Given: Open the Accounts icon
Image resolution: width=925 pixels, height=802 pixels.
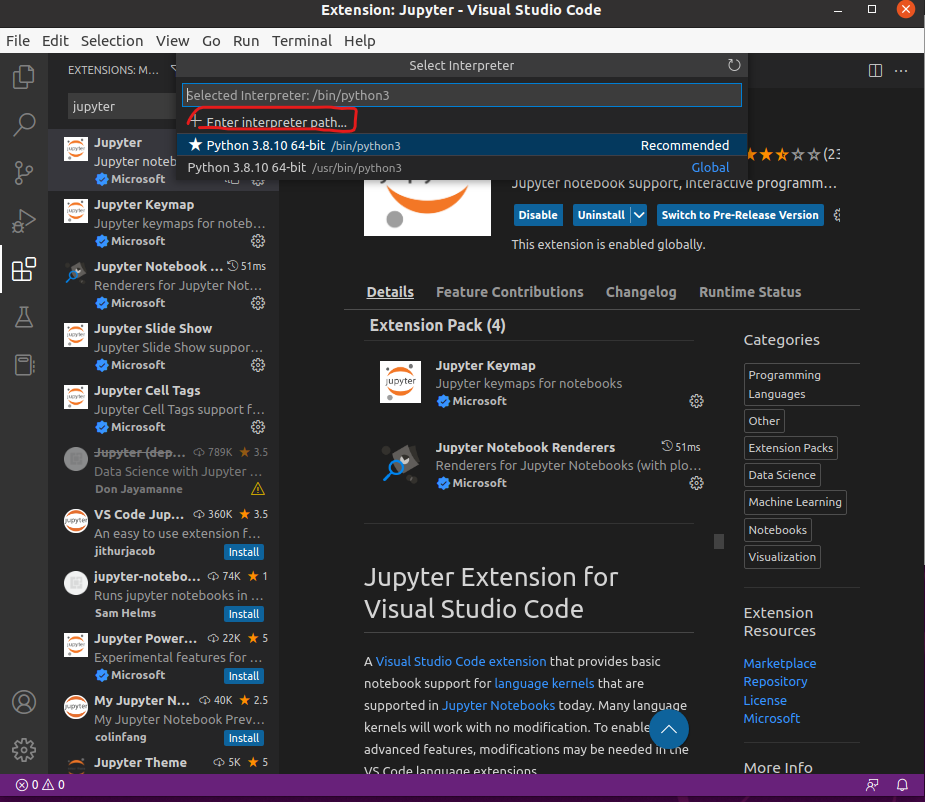Looking at the screenshot, I should (x=24, y=702).
